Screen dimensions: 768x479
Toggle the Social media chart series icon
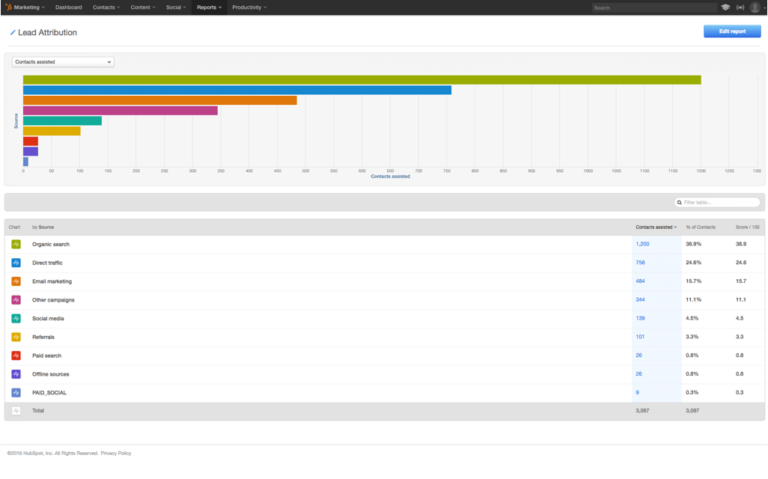(x=16, y=318)
